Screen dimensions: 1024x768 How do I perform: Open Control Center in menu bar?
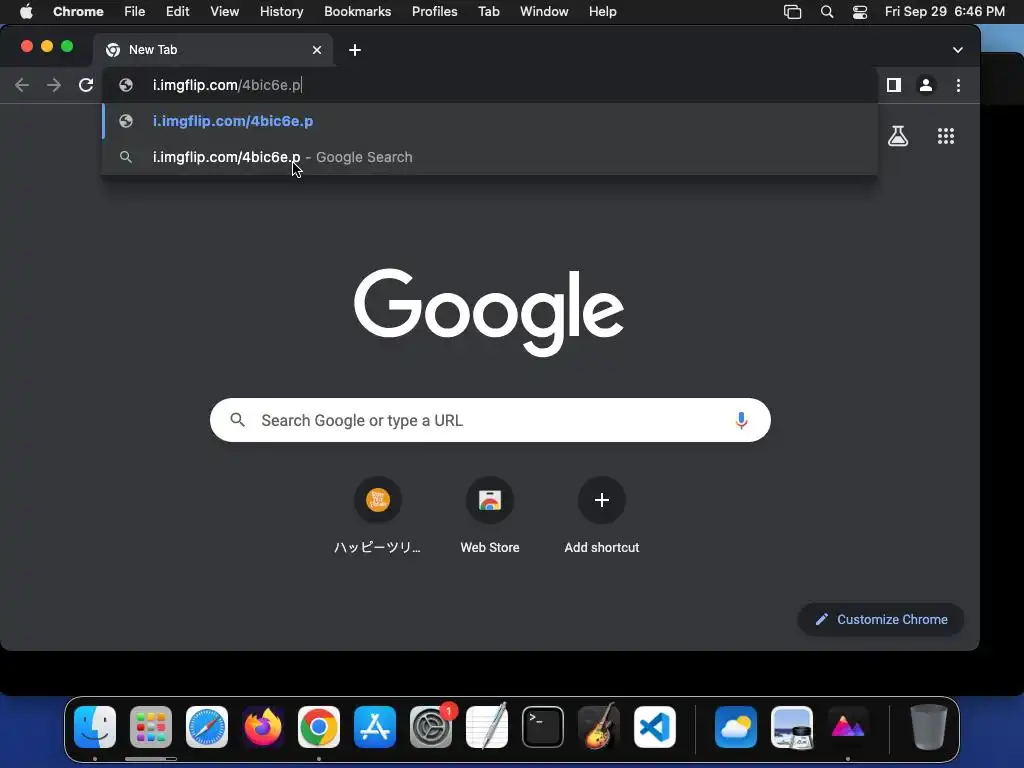click(860, 12)
